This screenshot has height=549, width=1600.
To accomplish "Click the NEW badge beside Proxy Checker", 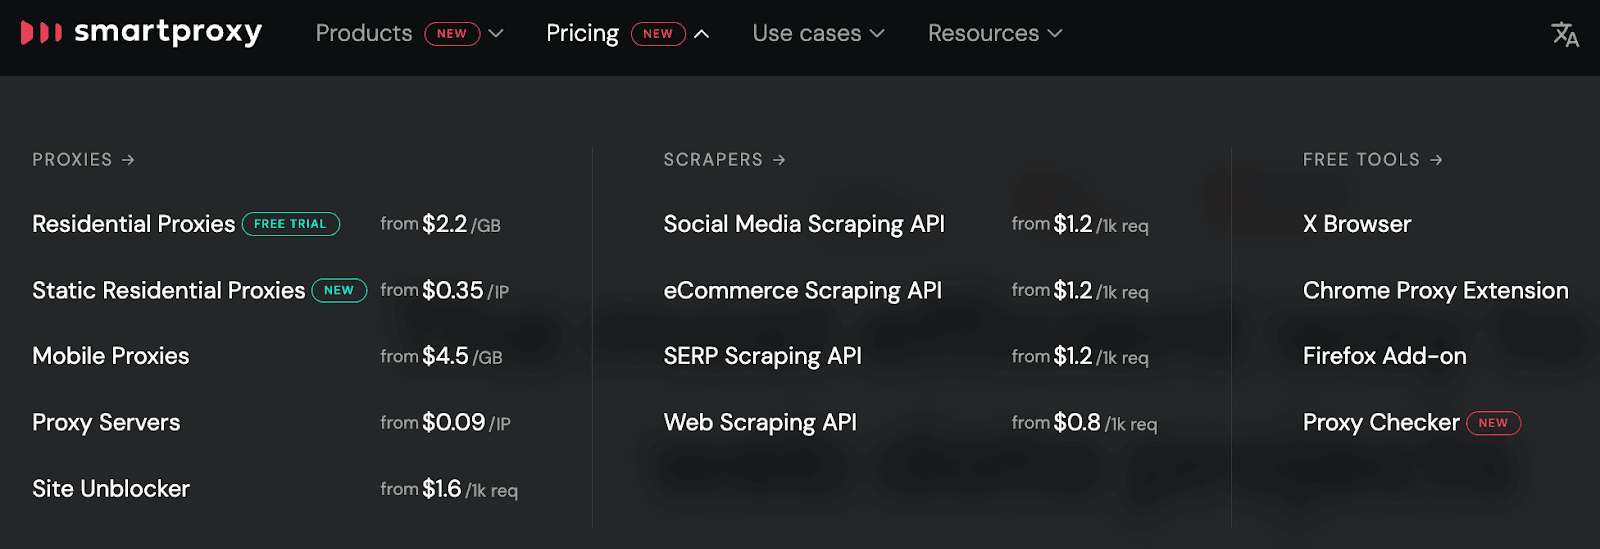I will point(1493,423).
